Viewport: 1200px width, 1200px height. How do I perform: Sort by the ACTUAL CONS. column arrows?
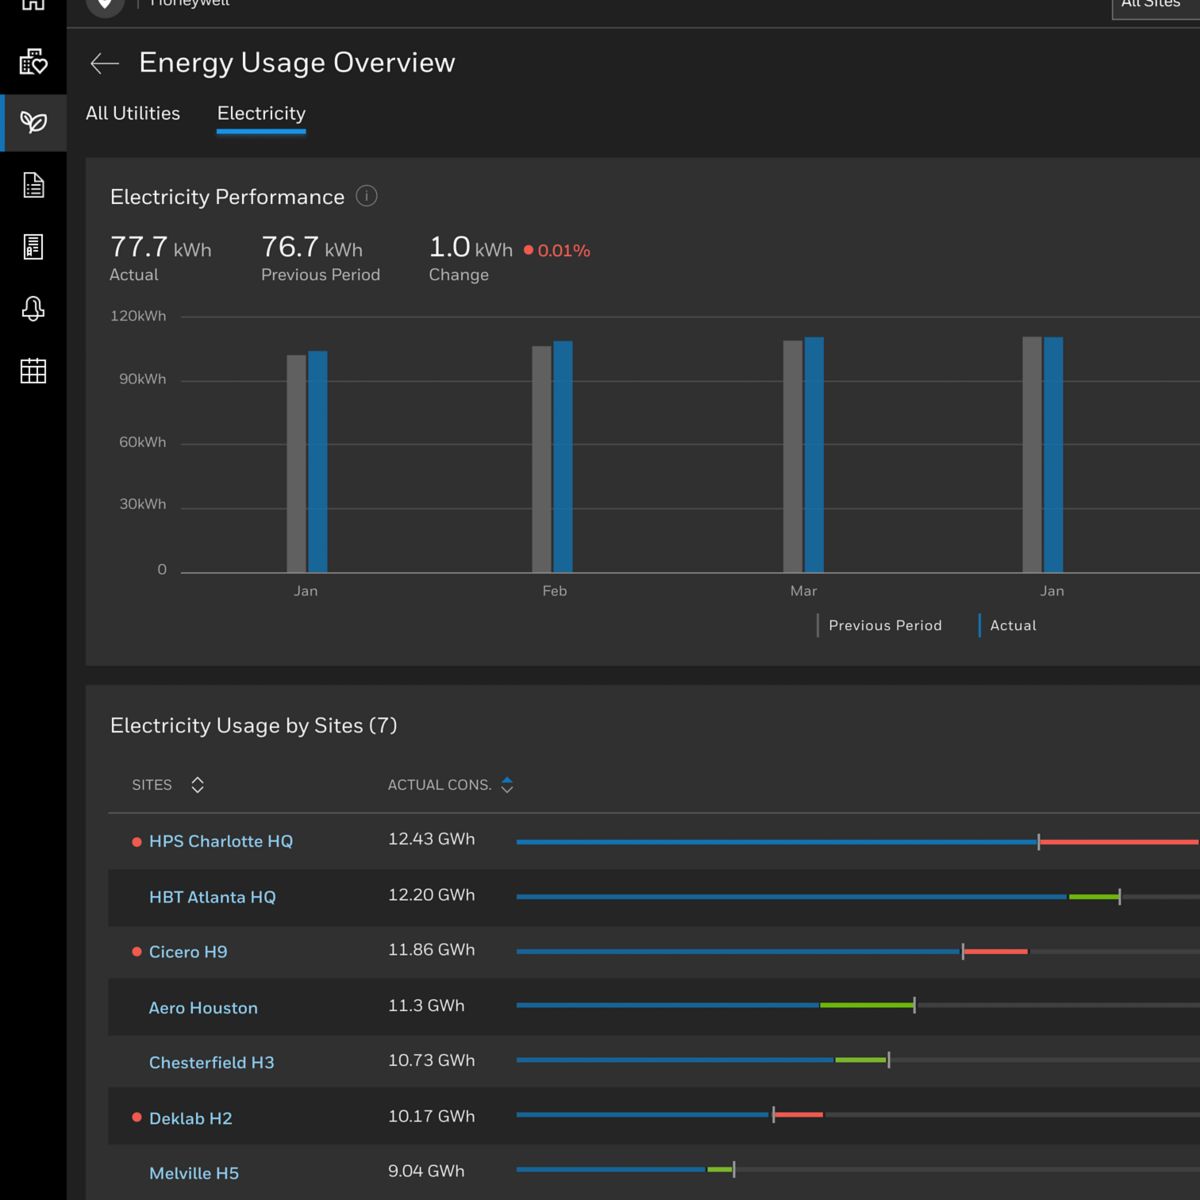click(507, 785)
